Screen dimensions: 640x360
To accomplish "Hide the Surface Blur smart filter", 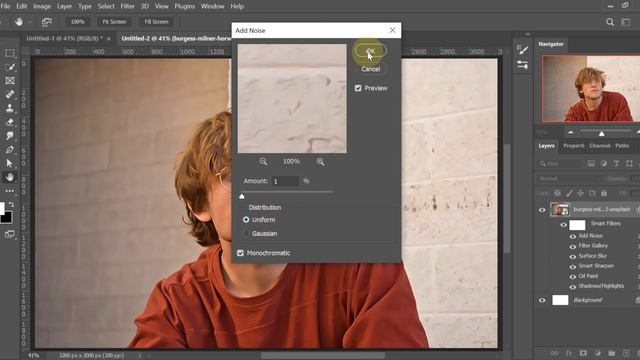I will [573, 257].
